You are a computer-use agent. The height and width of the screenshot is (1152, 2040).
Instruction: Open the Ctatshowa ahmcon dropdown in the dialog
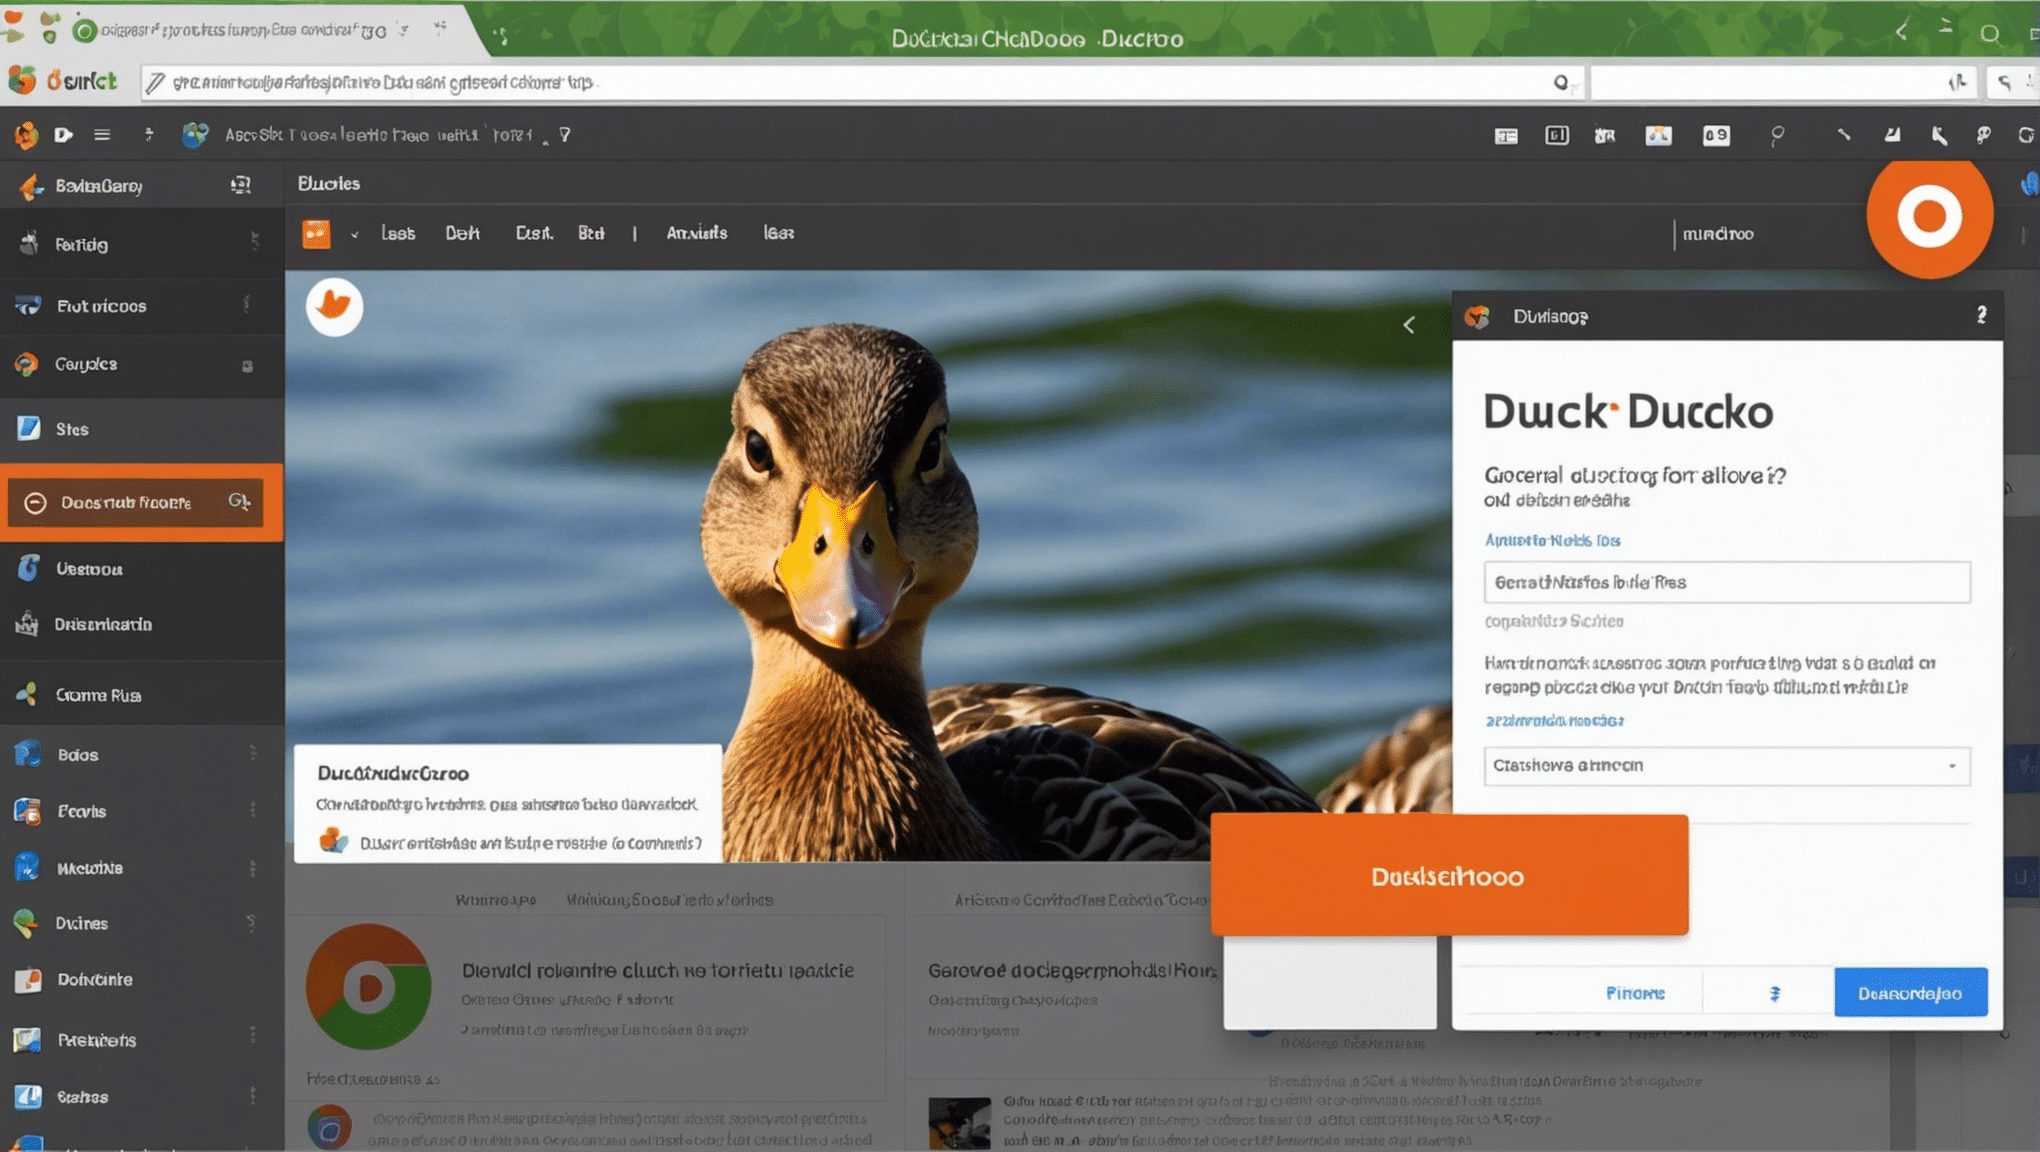pyautogui.click(x=1727, y=766)
